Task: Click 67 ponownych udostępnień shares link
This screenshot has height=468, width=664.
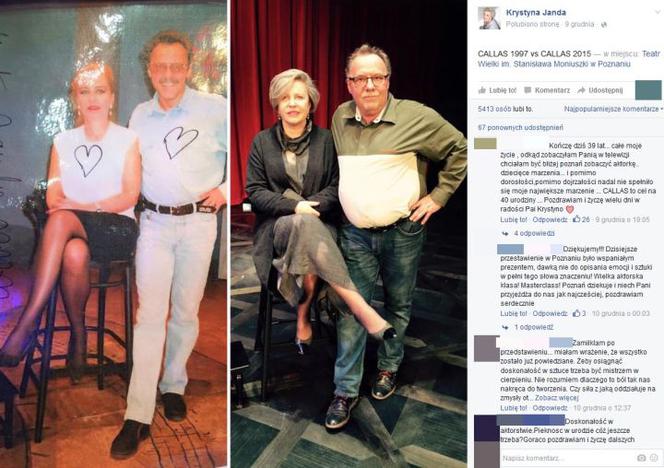Action: [x=520, y=127]
